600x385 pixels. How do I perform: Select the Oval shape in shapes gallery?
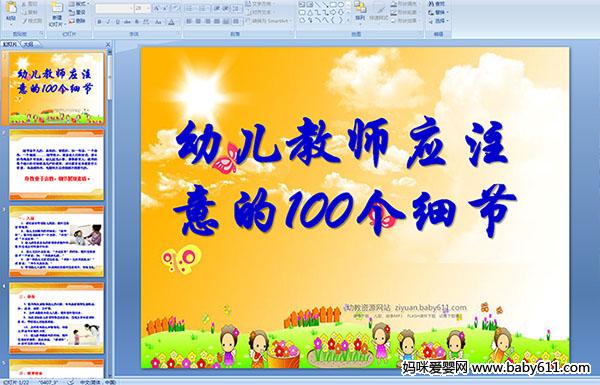coord(341,4)
